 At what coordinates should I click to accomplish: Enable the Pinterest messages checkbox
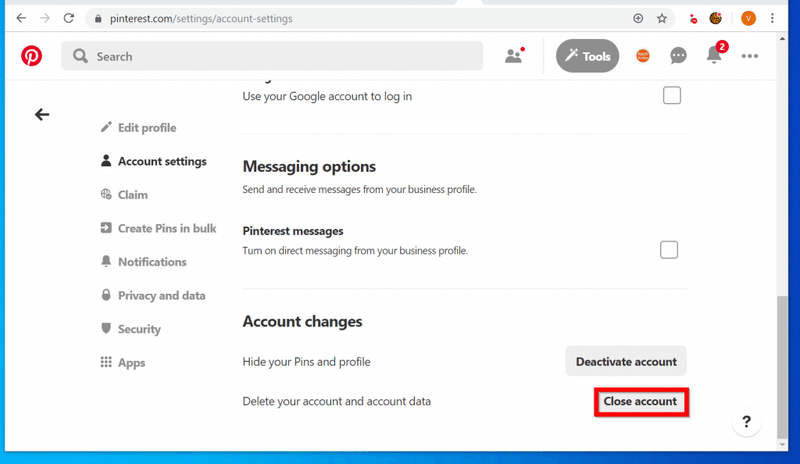pos(669,250)
